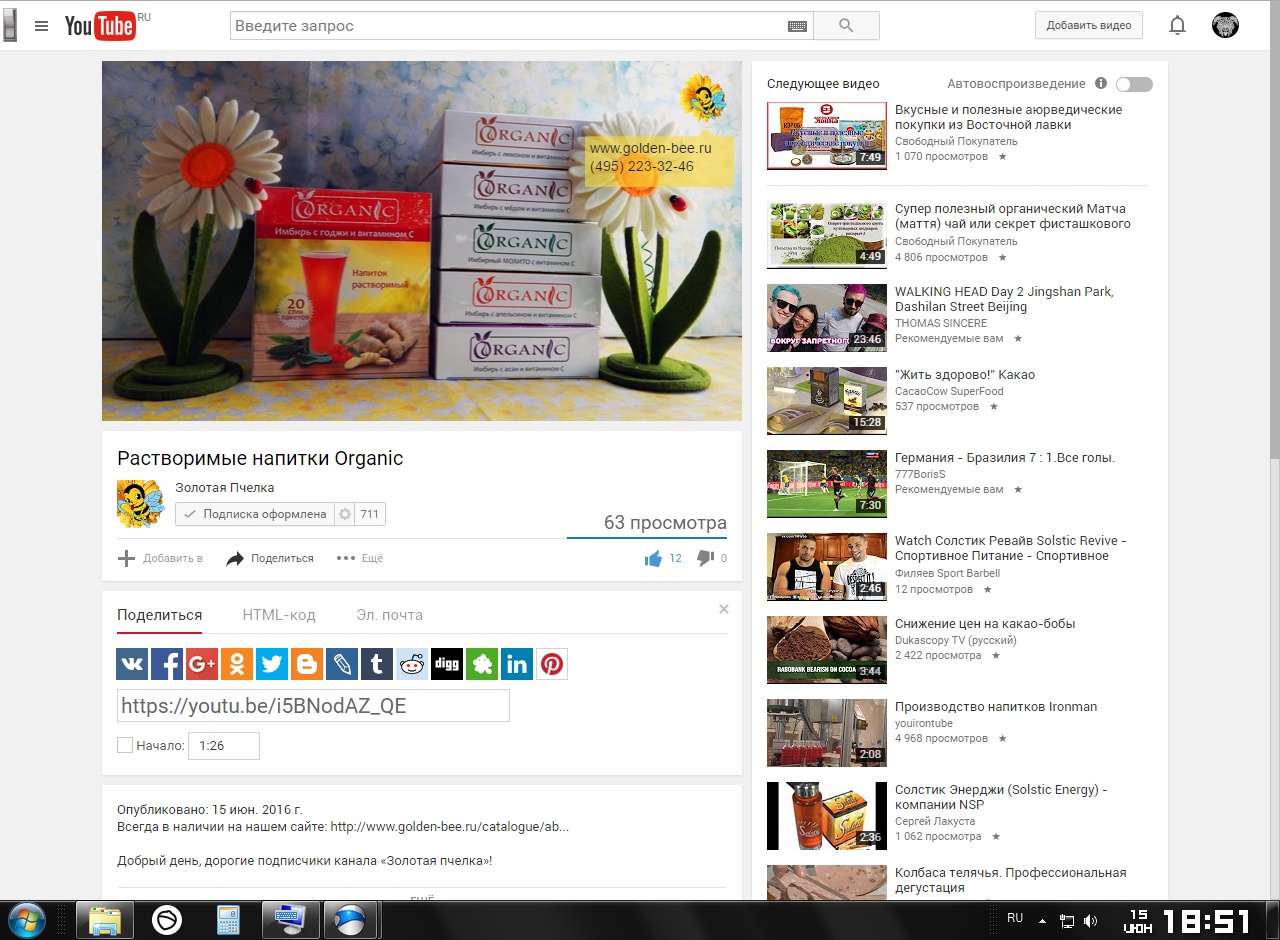Screen dimensions: 1280x940
Task: Share video on Blogger
Action: pos(307,664)
